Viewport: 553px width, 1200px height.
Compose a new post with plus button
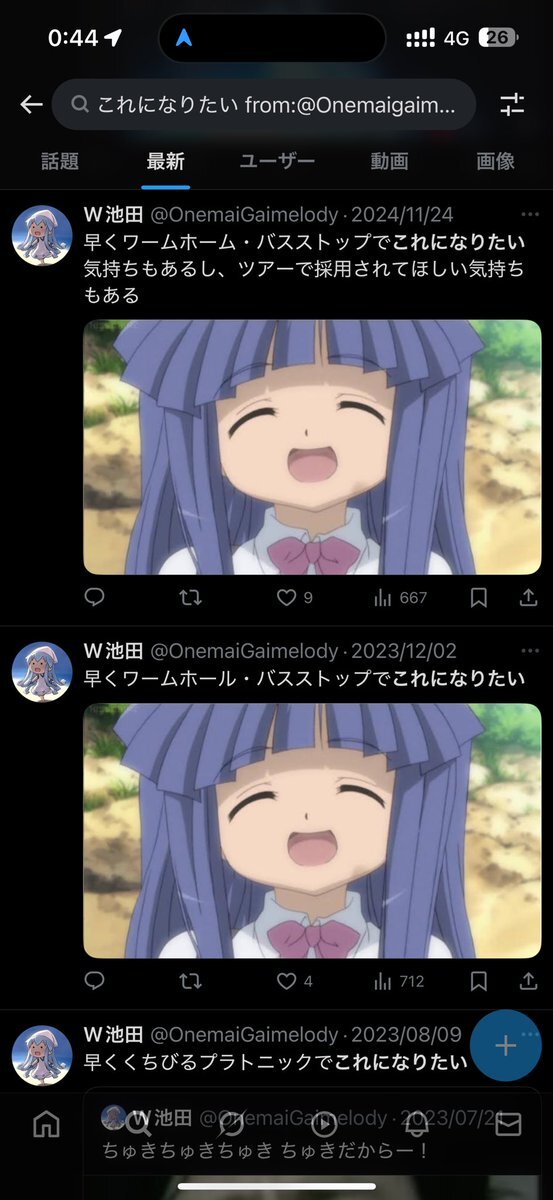[505, 1046]
